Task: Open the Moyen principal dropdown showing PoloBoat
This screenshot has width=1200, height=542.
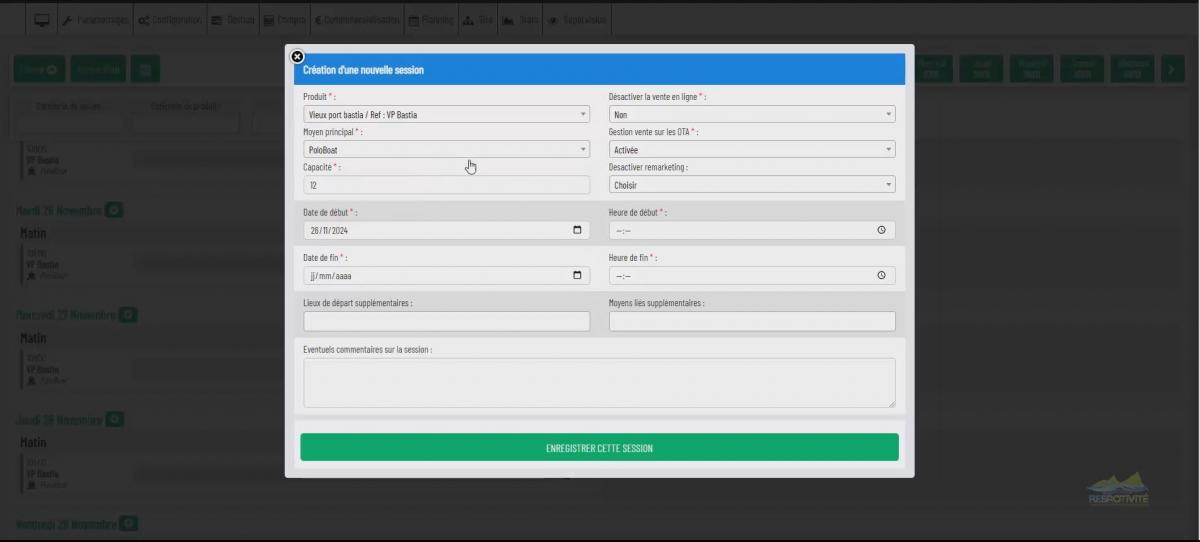Action: [x=446, y=150]
